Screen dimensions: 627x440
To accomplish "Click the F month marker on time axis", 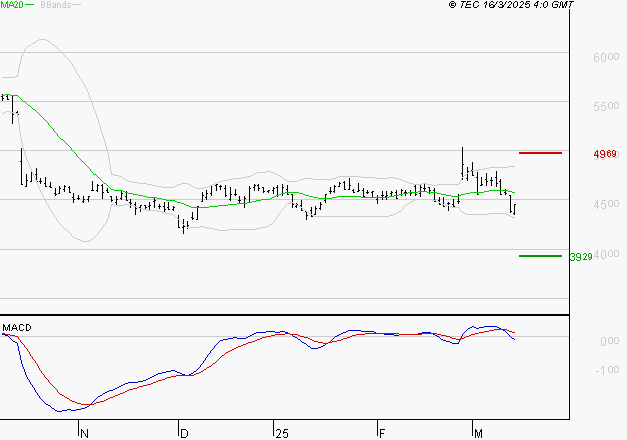I will [x=380, y=433].
